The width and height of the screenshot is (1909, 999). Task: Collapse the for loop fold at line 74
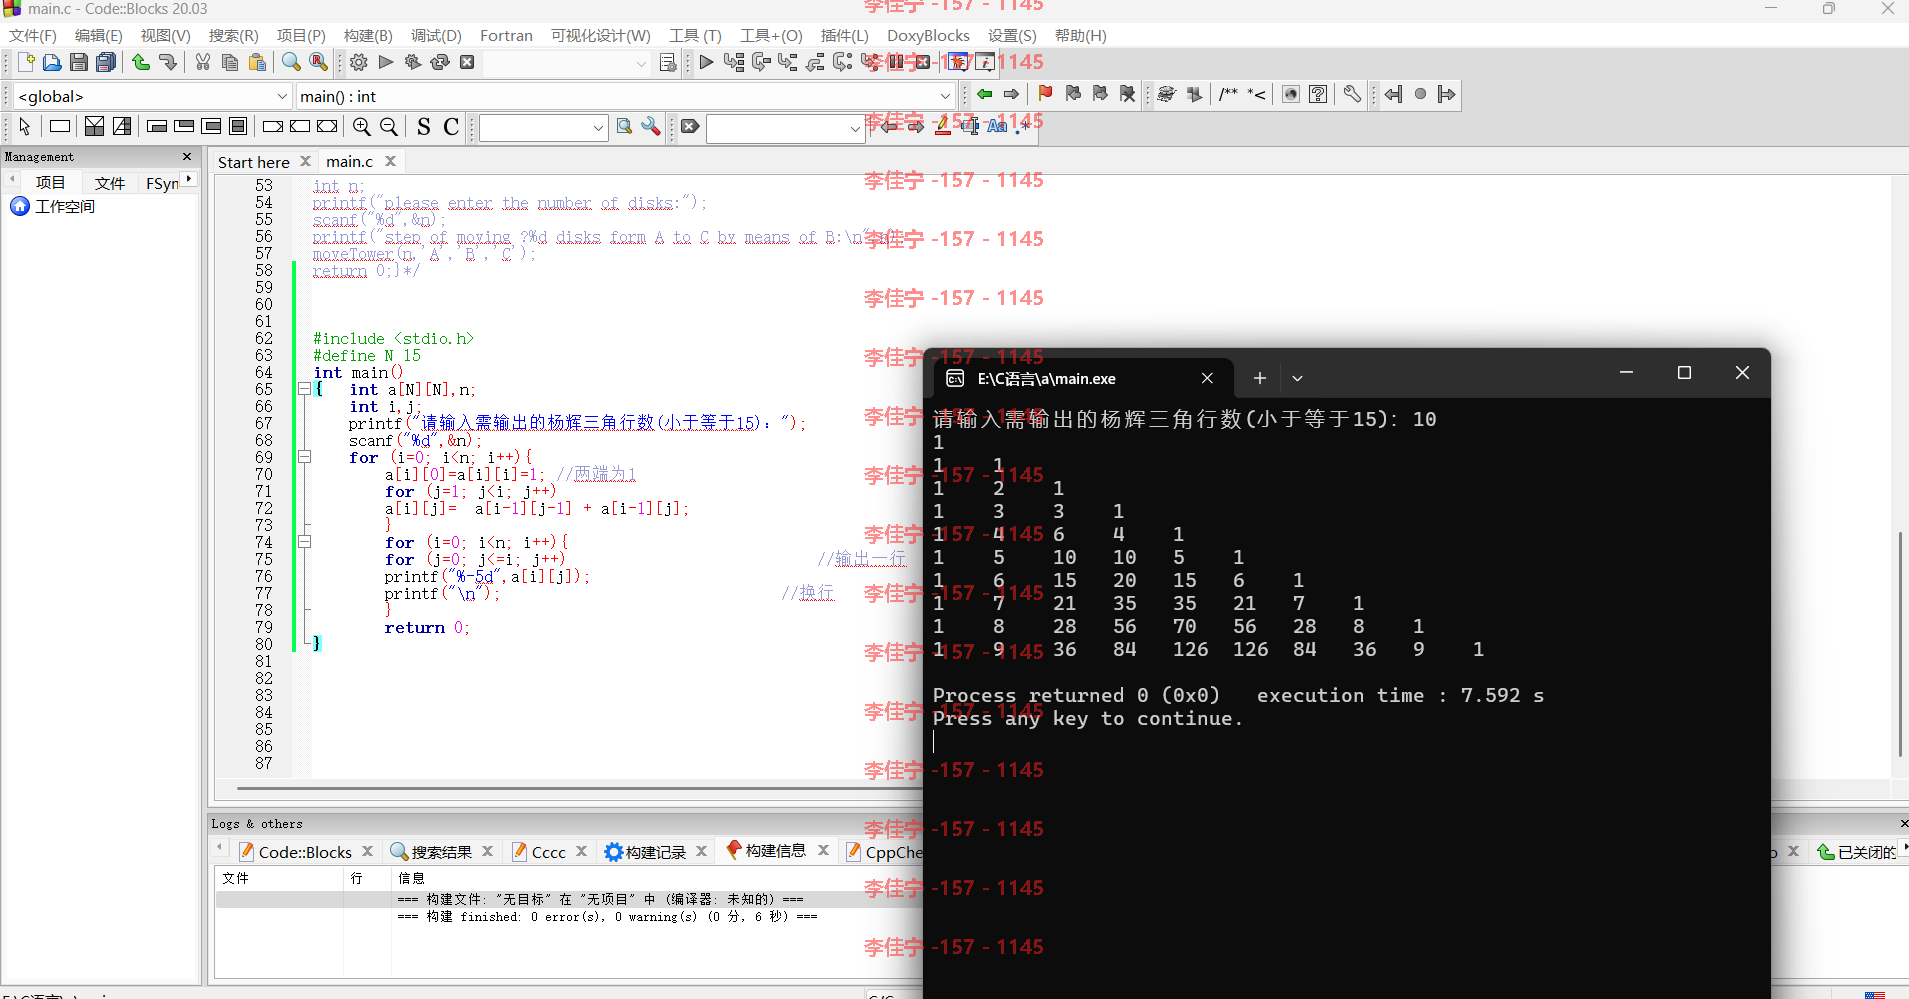click(x=304, y=542)
